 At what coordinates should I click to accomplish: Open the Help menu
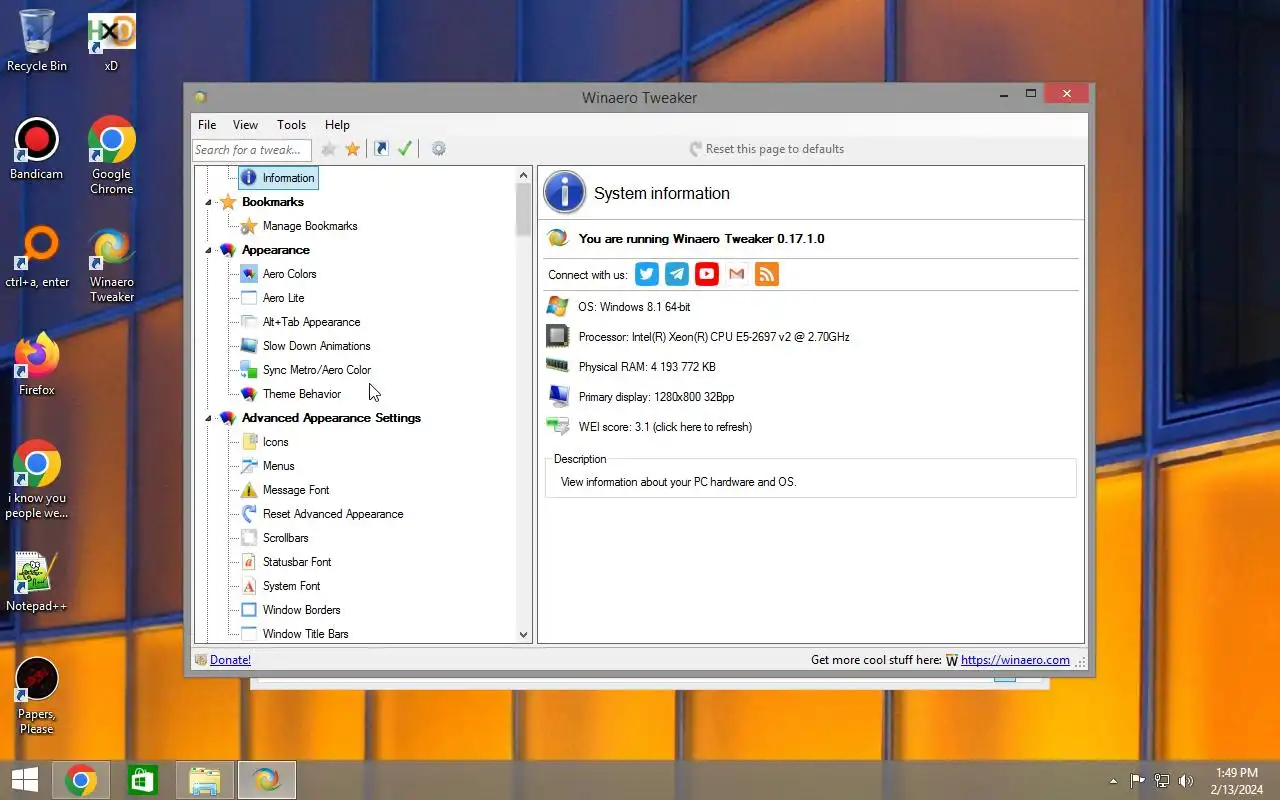point(337,125)
